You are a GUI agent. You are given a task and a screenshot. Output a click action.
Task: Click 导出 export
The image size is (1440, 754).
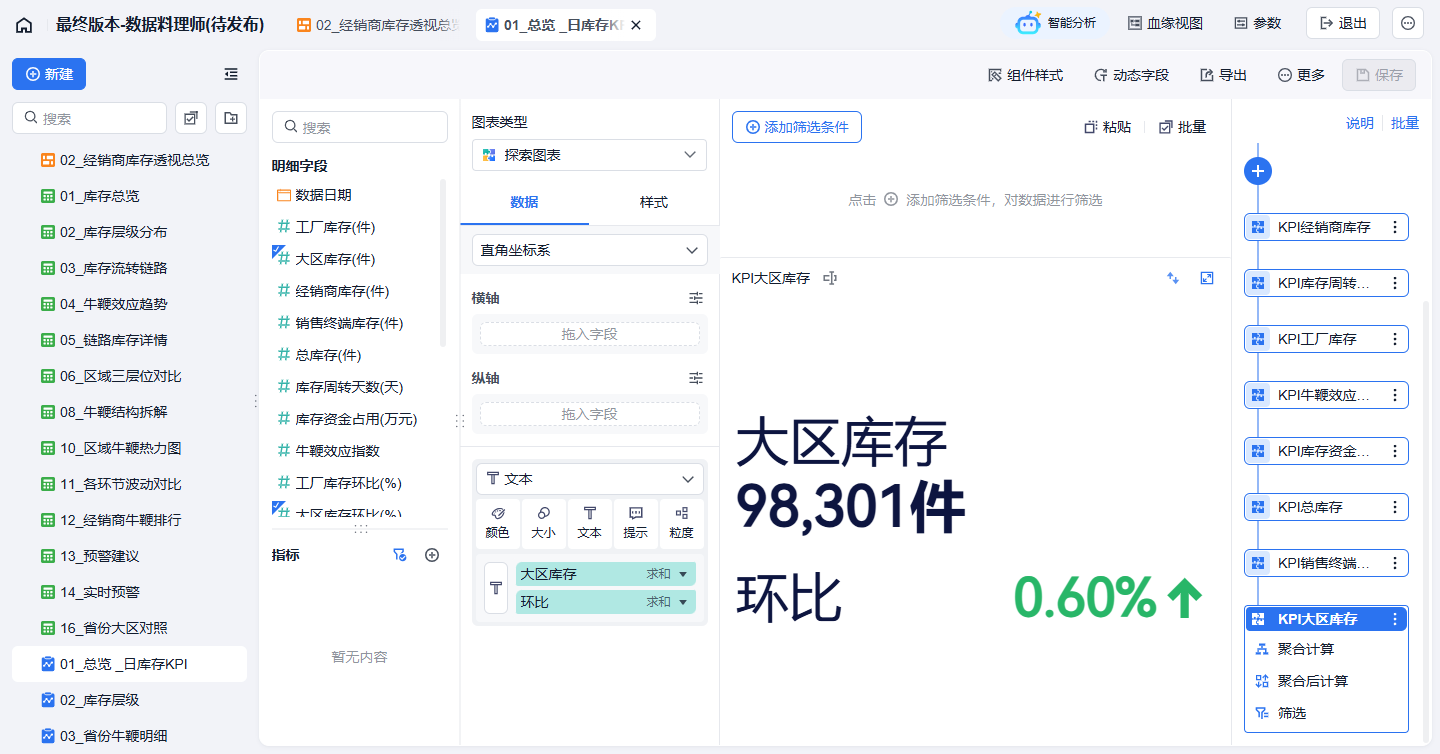tap(1223, 75)
